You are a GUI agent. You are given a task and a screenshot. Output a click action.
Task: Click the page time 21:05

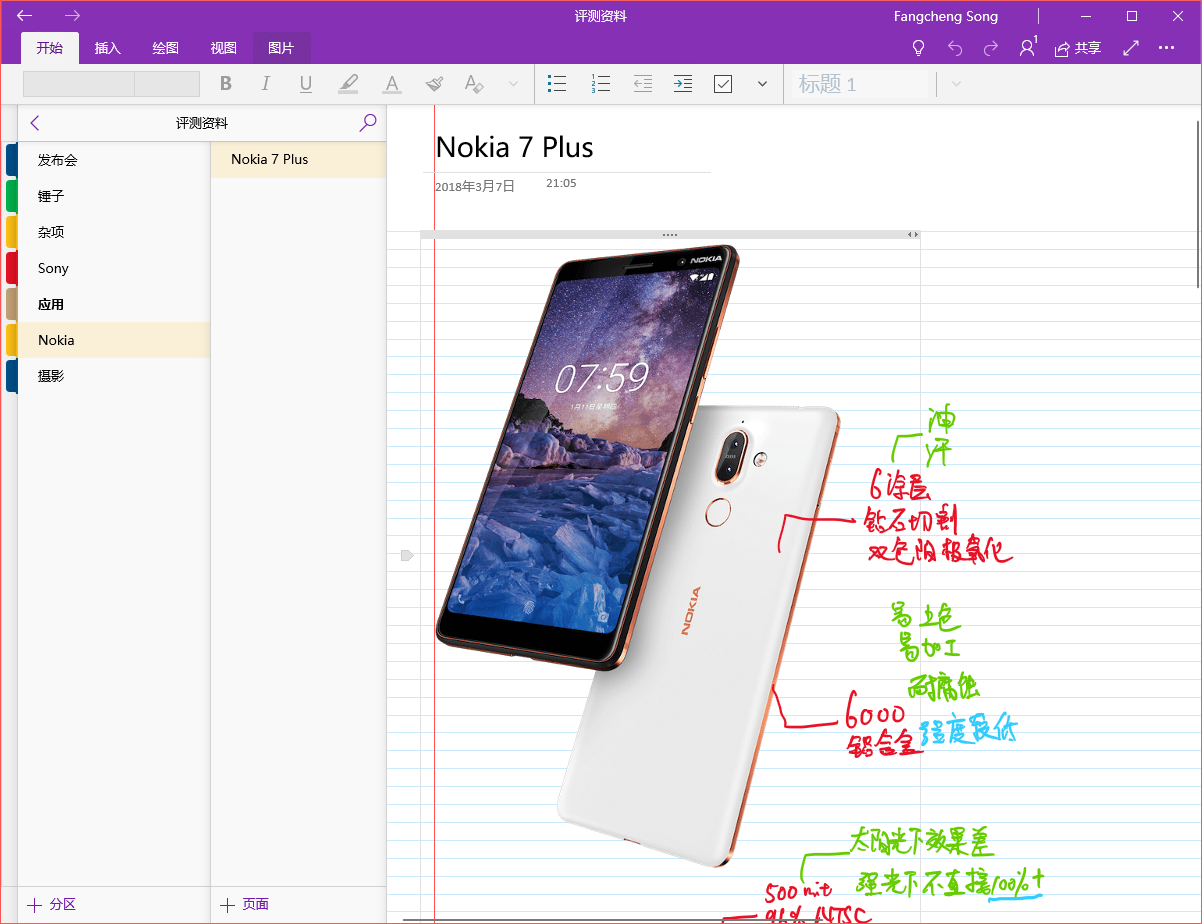point(561,183)
